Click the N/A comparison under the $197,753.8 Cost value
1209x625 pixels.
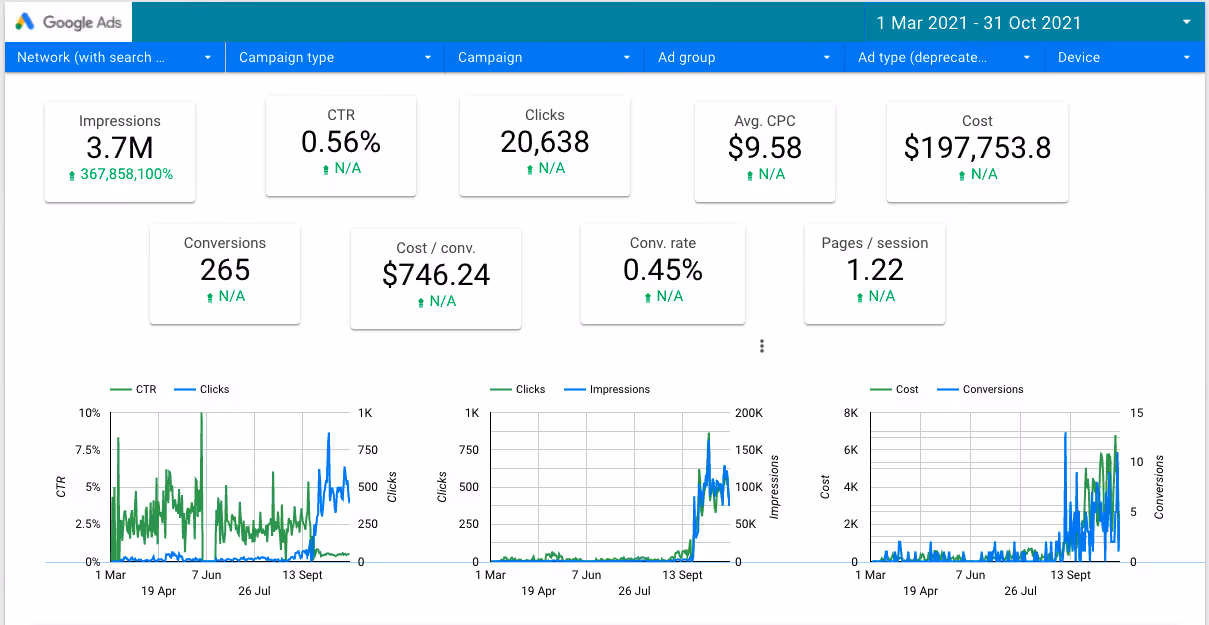(x=985, y=174)
